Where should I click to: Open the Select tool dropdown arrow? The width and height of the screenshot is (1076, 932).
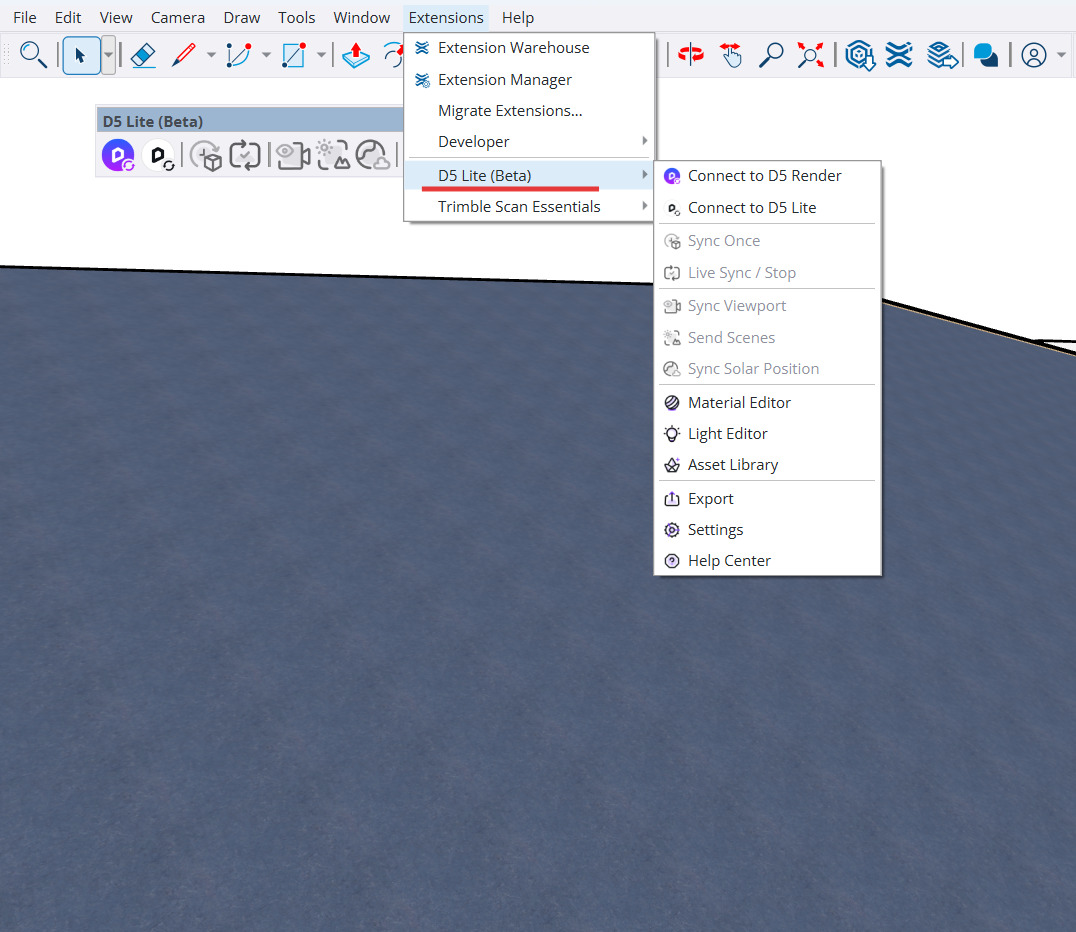pos(108,55)
